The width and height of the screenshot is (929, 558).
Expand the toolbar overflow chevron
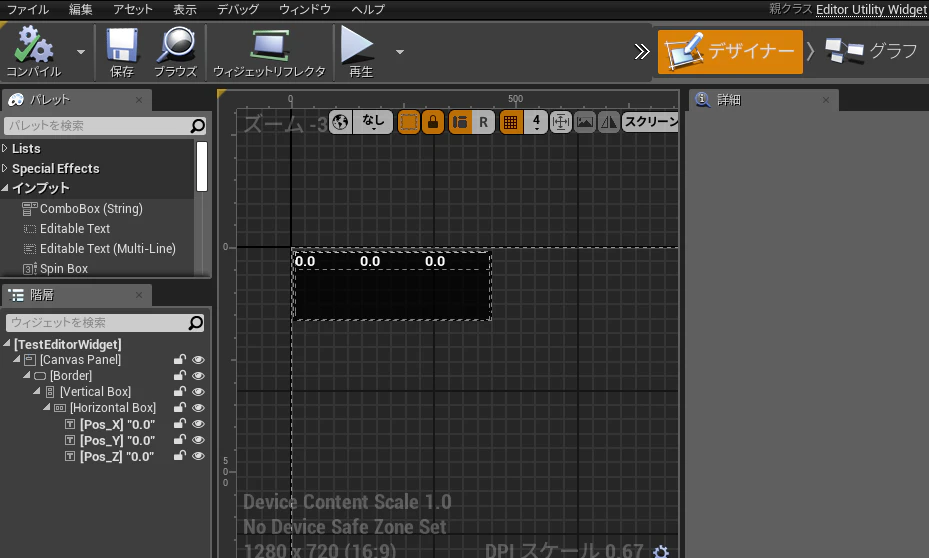click(642, 52)
